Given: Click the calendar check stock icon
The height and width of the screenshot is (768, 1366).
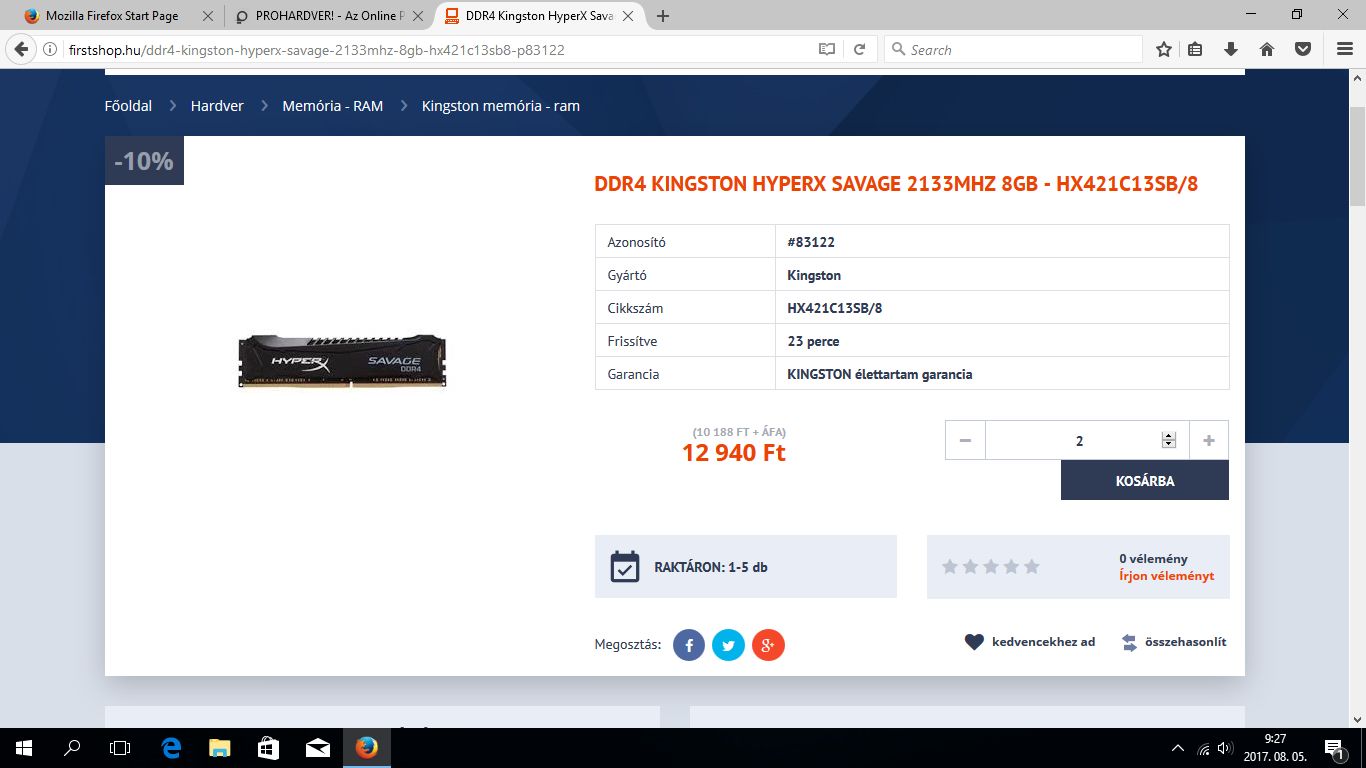Looking at the screenshot, I should pyautogui.click(x=625, y=567).
